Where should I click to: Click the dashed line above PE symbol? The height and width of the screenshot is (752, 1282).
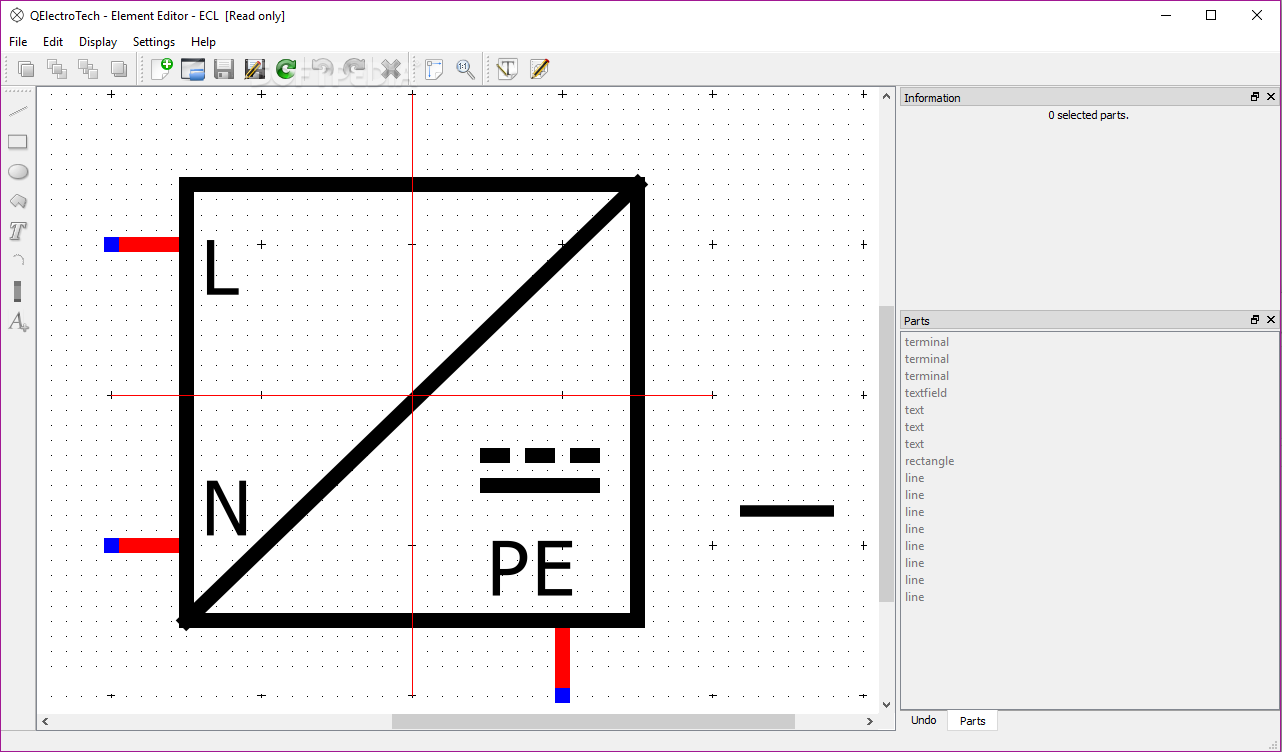[x=540, y=455]
